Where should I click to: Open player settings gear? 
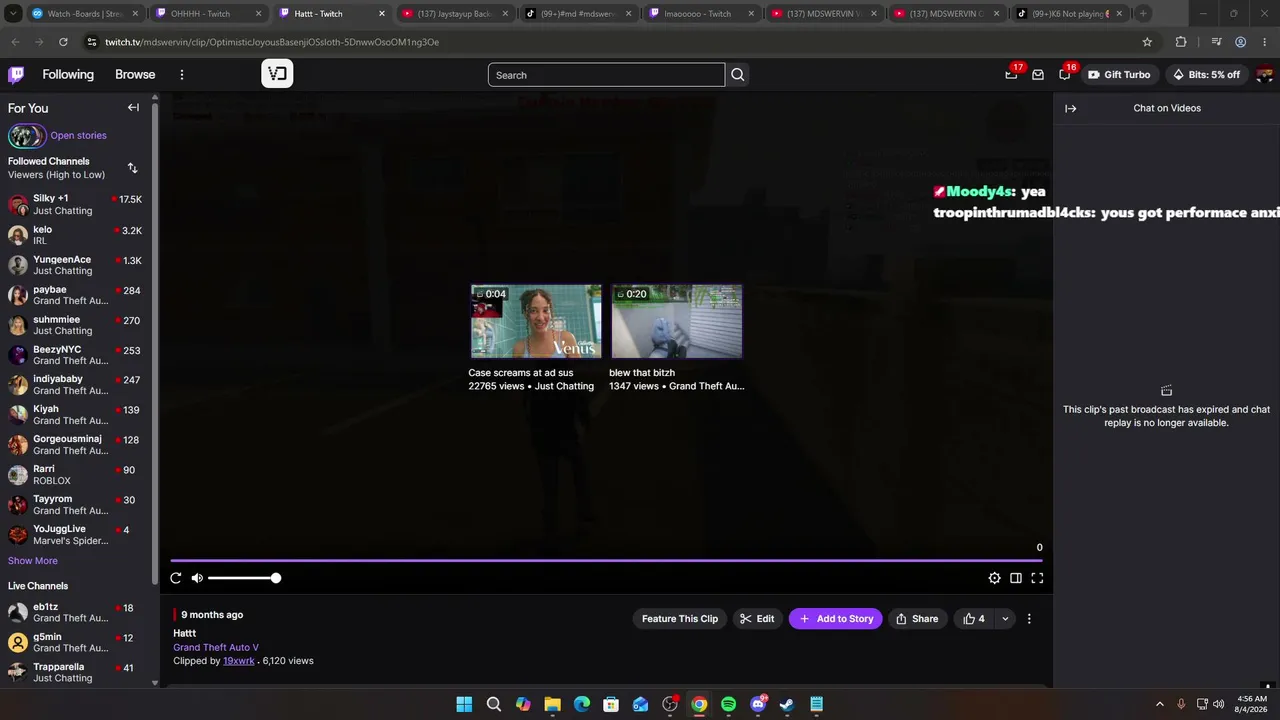click(994, 578)
